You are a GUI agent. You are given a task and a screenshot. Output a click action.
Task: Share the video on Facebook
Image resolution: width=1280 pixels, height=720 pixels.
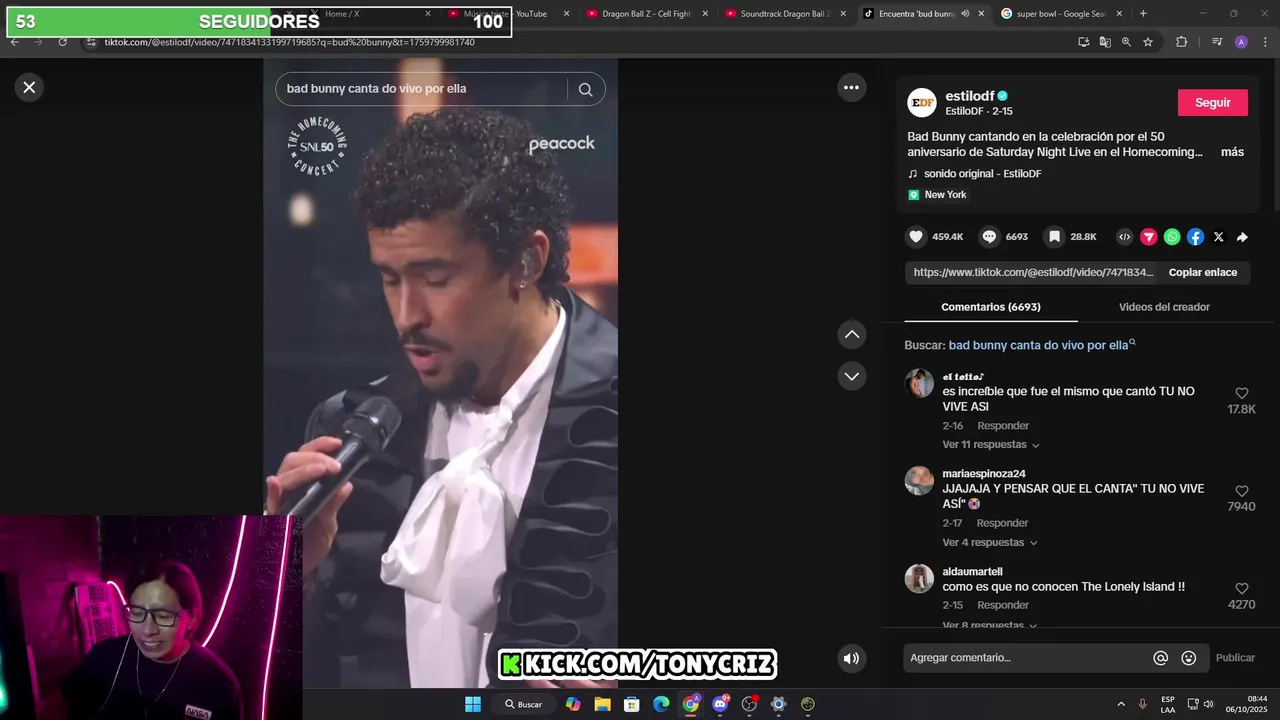(1195, 237)
